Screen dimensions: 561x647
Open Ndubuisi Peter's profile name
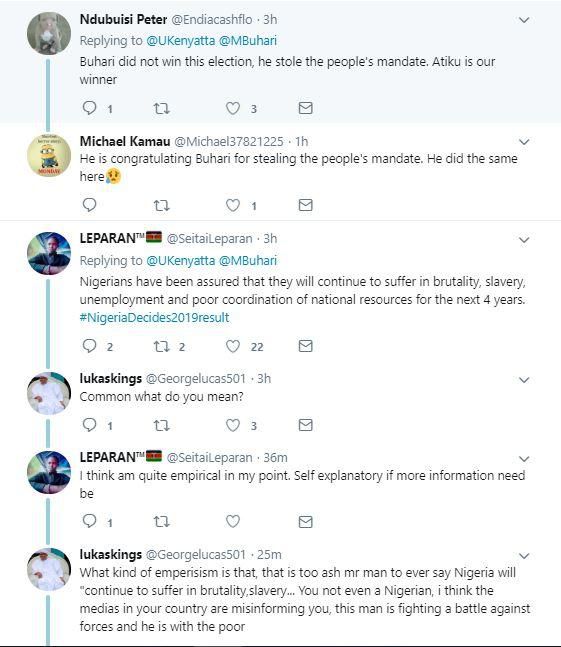(x=123, y=19)
